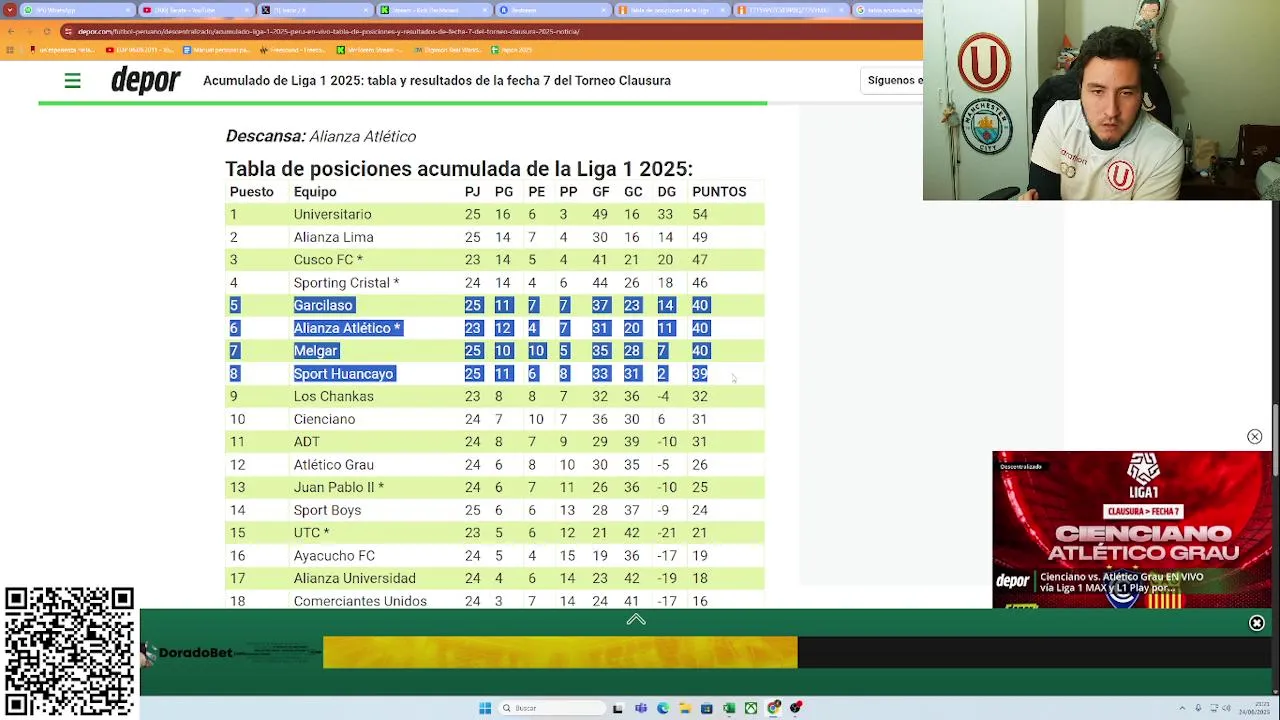
Task: Open the Depor hamburger menu
Action: [x=72, y=81]
